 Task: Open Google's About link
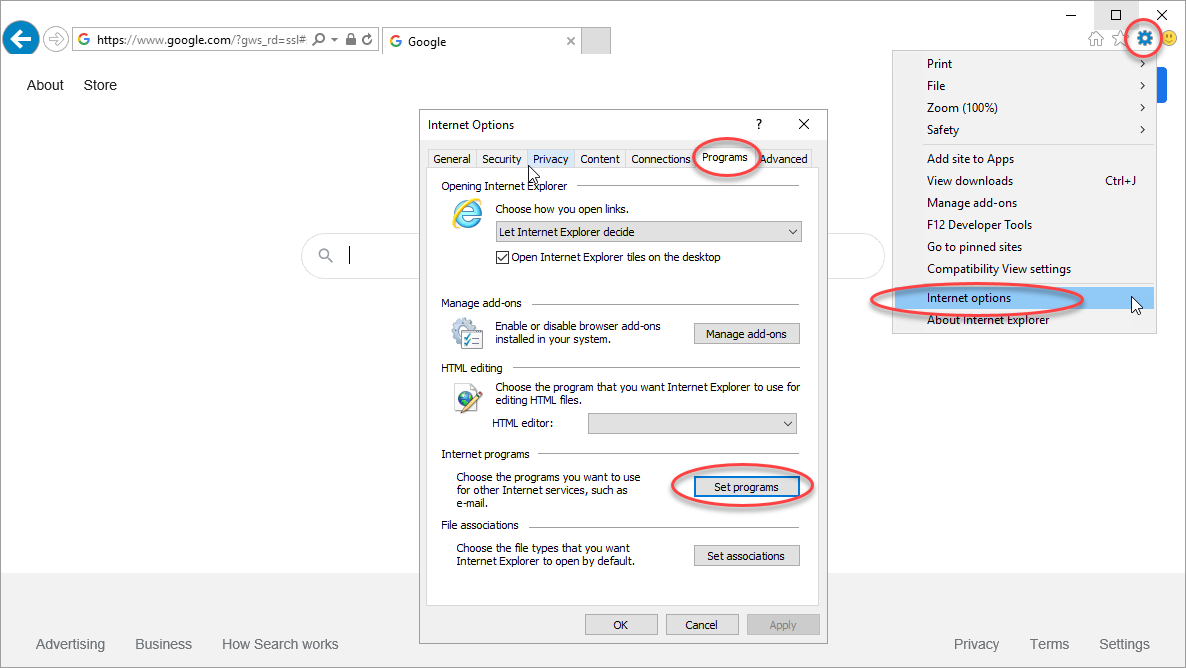tap(45, 85)
